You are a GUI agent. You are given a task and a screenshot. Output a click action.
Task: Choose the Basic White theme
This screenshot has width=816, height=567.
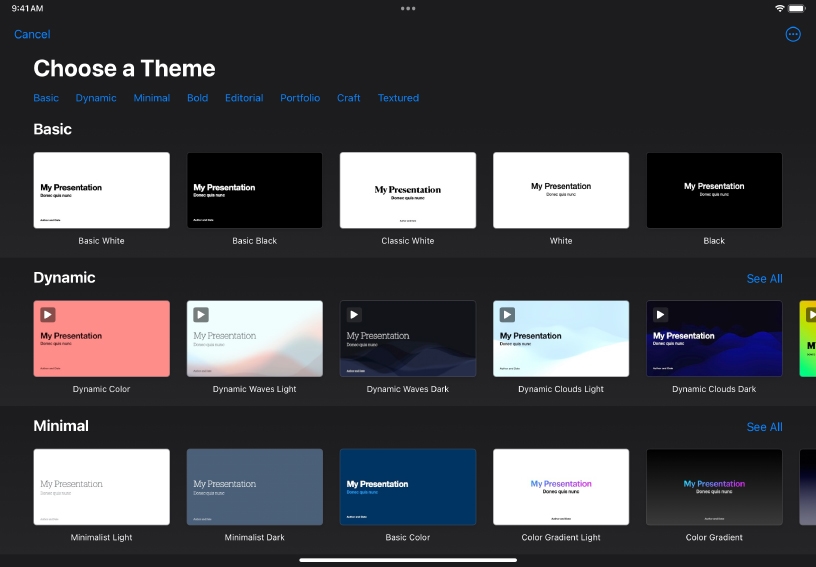101,190
